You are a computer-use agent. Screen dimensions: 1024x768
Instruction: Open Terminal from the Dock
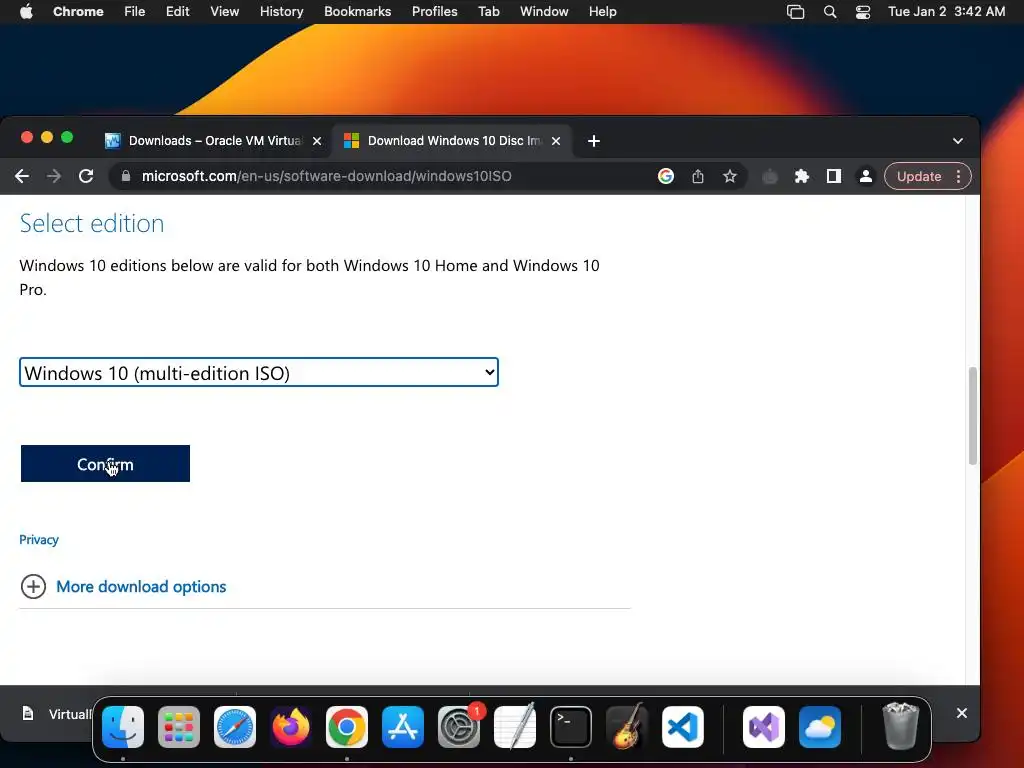coord(571,727)
